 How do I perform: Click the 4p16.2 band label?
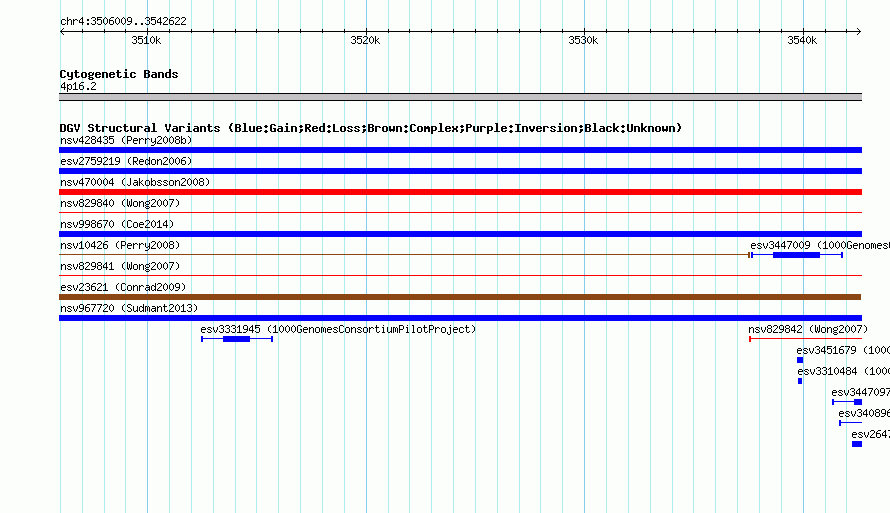click(78, 86)
